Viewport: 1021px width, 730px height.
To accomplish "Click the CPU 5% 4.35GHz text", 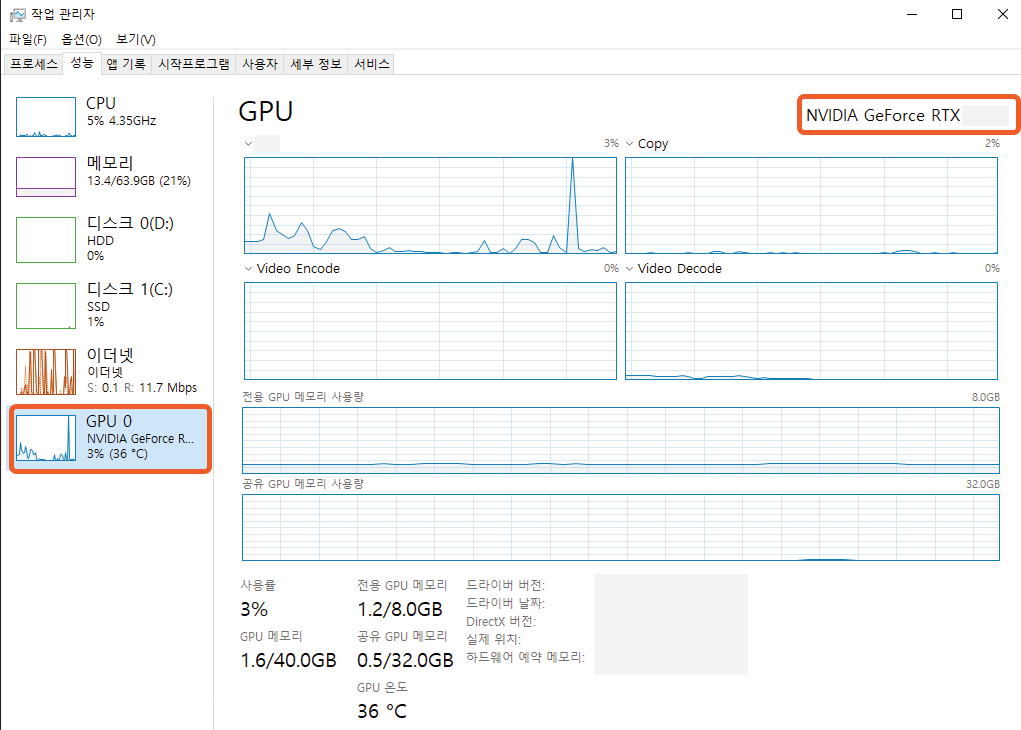I will pyautogui.click(x=122, y=111).
